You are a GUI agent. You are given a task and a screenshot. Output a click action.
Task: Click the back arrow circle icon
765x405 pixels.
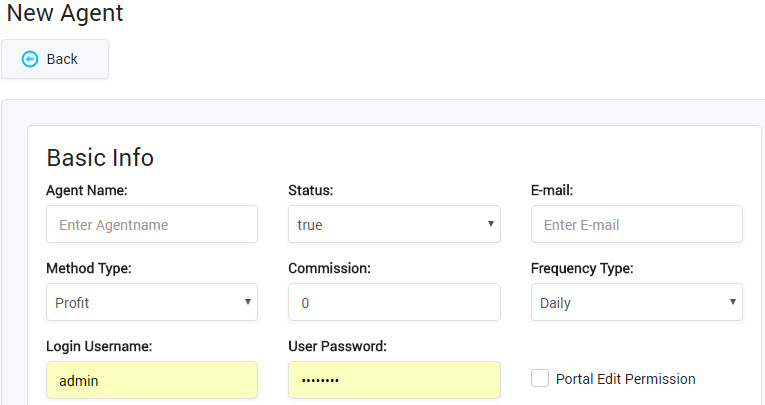point(30,59)
